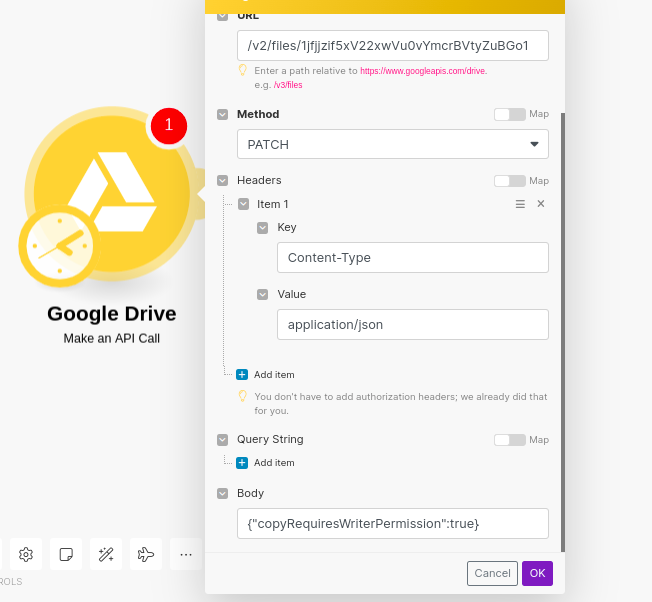Click the Cancel button

point(492,573)
